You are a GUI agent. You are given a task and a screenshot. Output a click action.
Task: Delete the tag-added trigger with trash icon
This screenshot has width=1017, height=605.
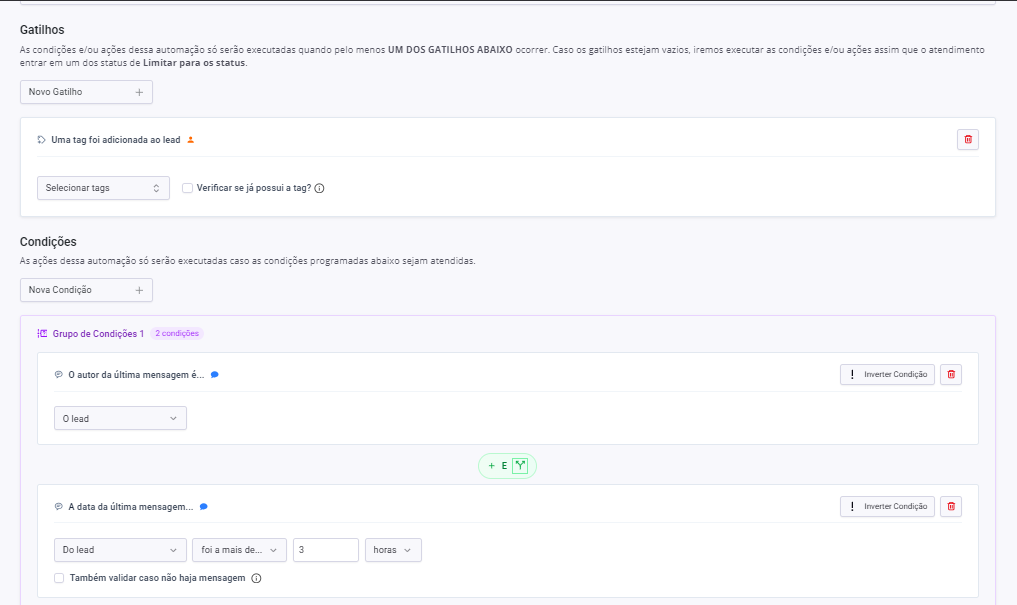click(x=967, y=140)
